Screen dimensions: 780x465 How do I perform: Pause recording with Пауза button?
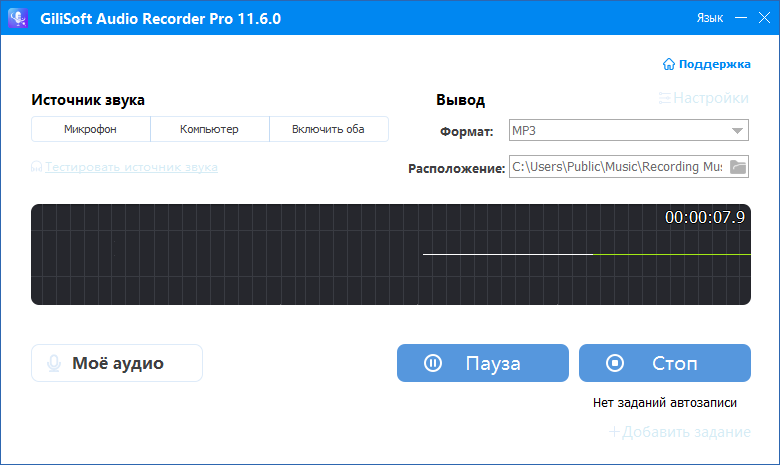[483, 363]
